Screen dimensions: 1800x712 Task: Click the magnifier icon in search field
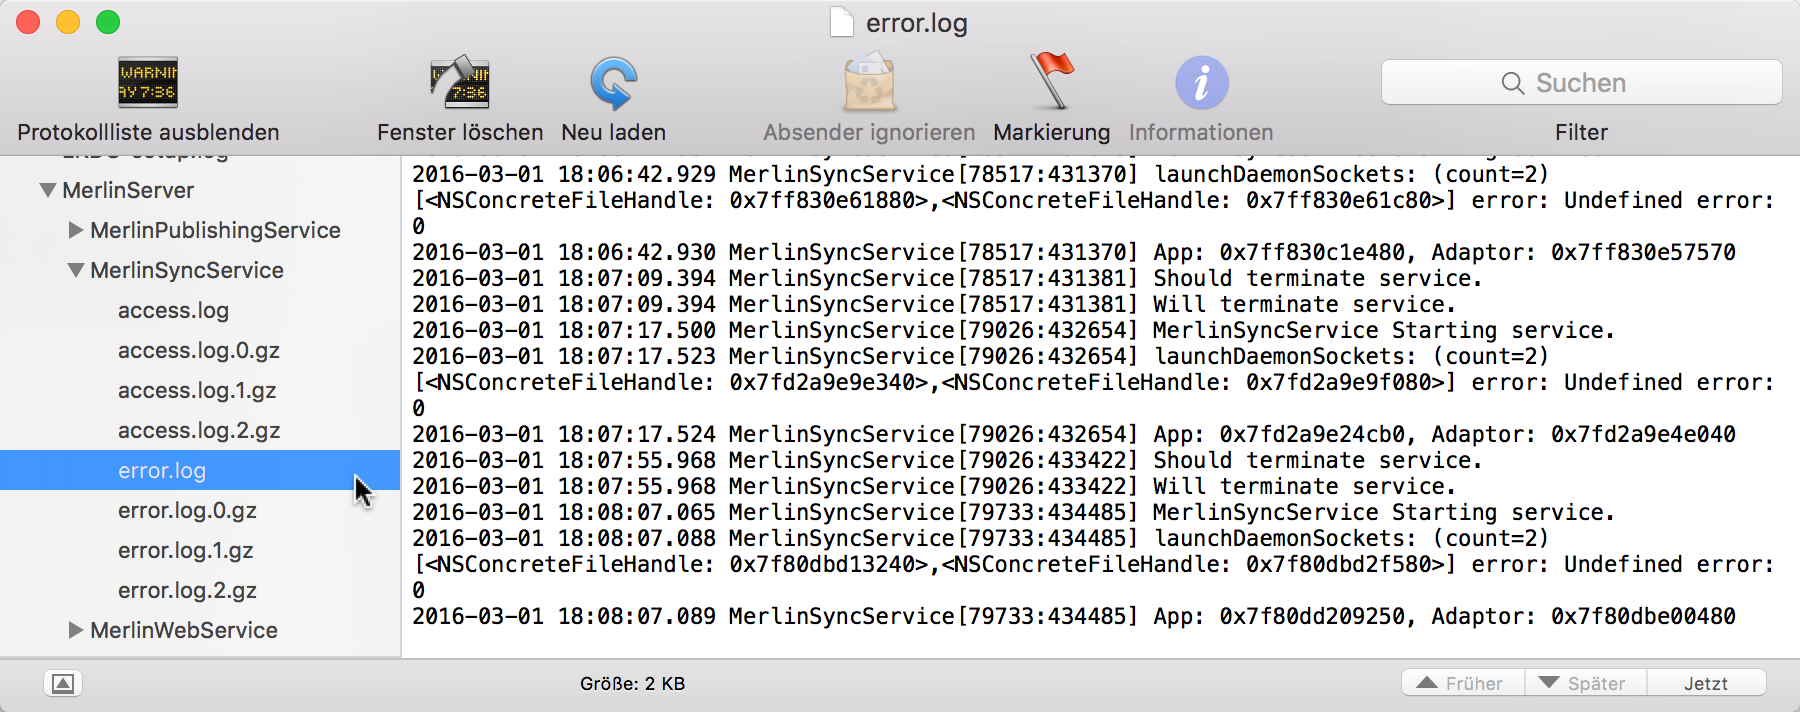(1513, 83)
